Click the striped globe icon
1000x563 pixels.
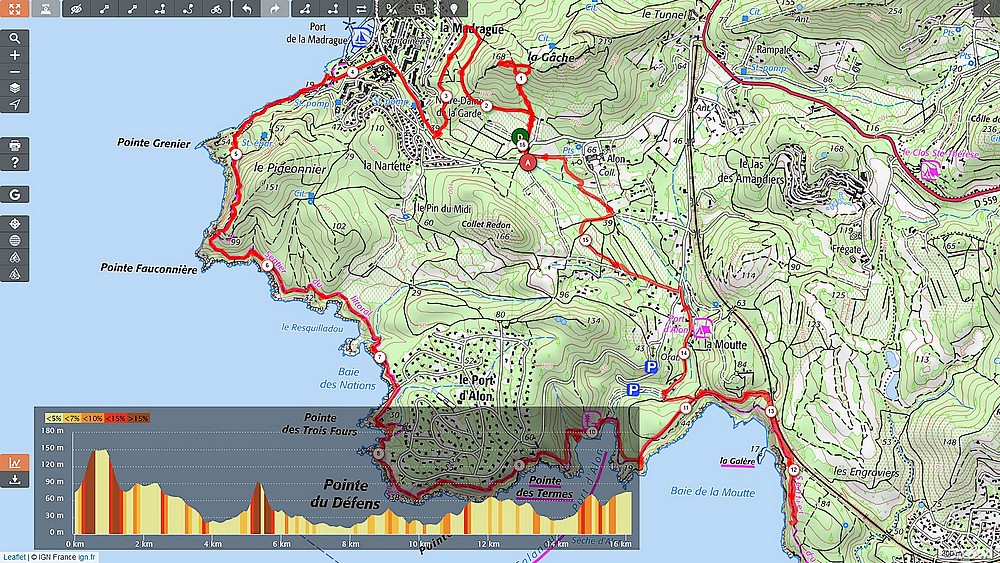[x=15, y=240]
